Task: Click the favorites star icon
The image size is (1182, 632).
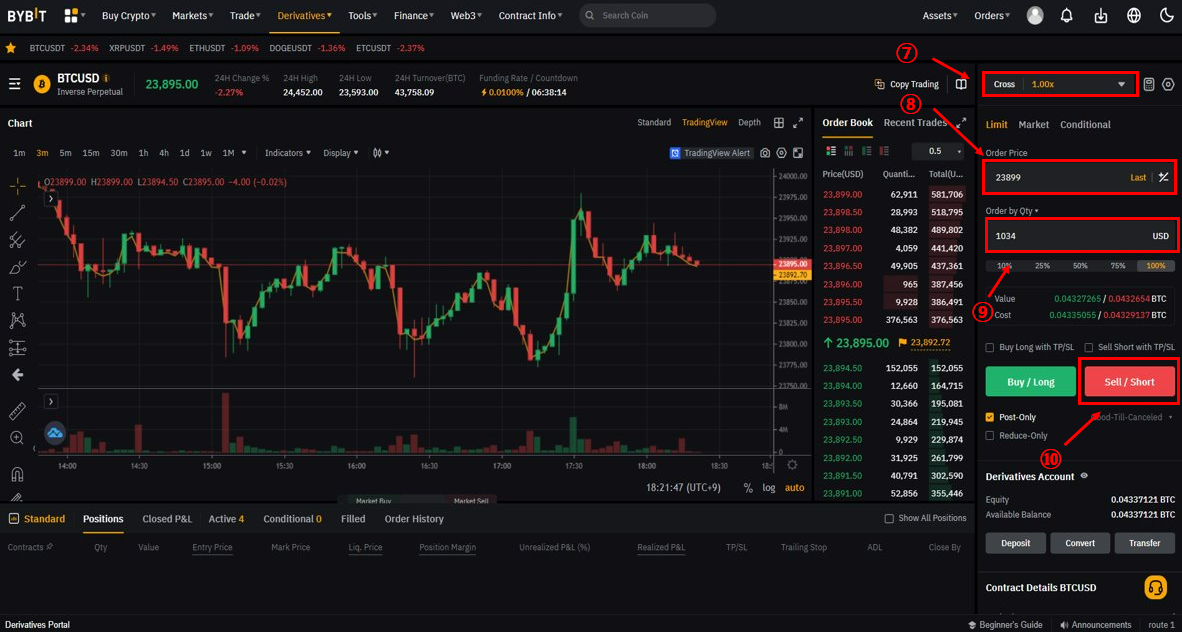Action: click(x=11, y=48)
